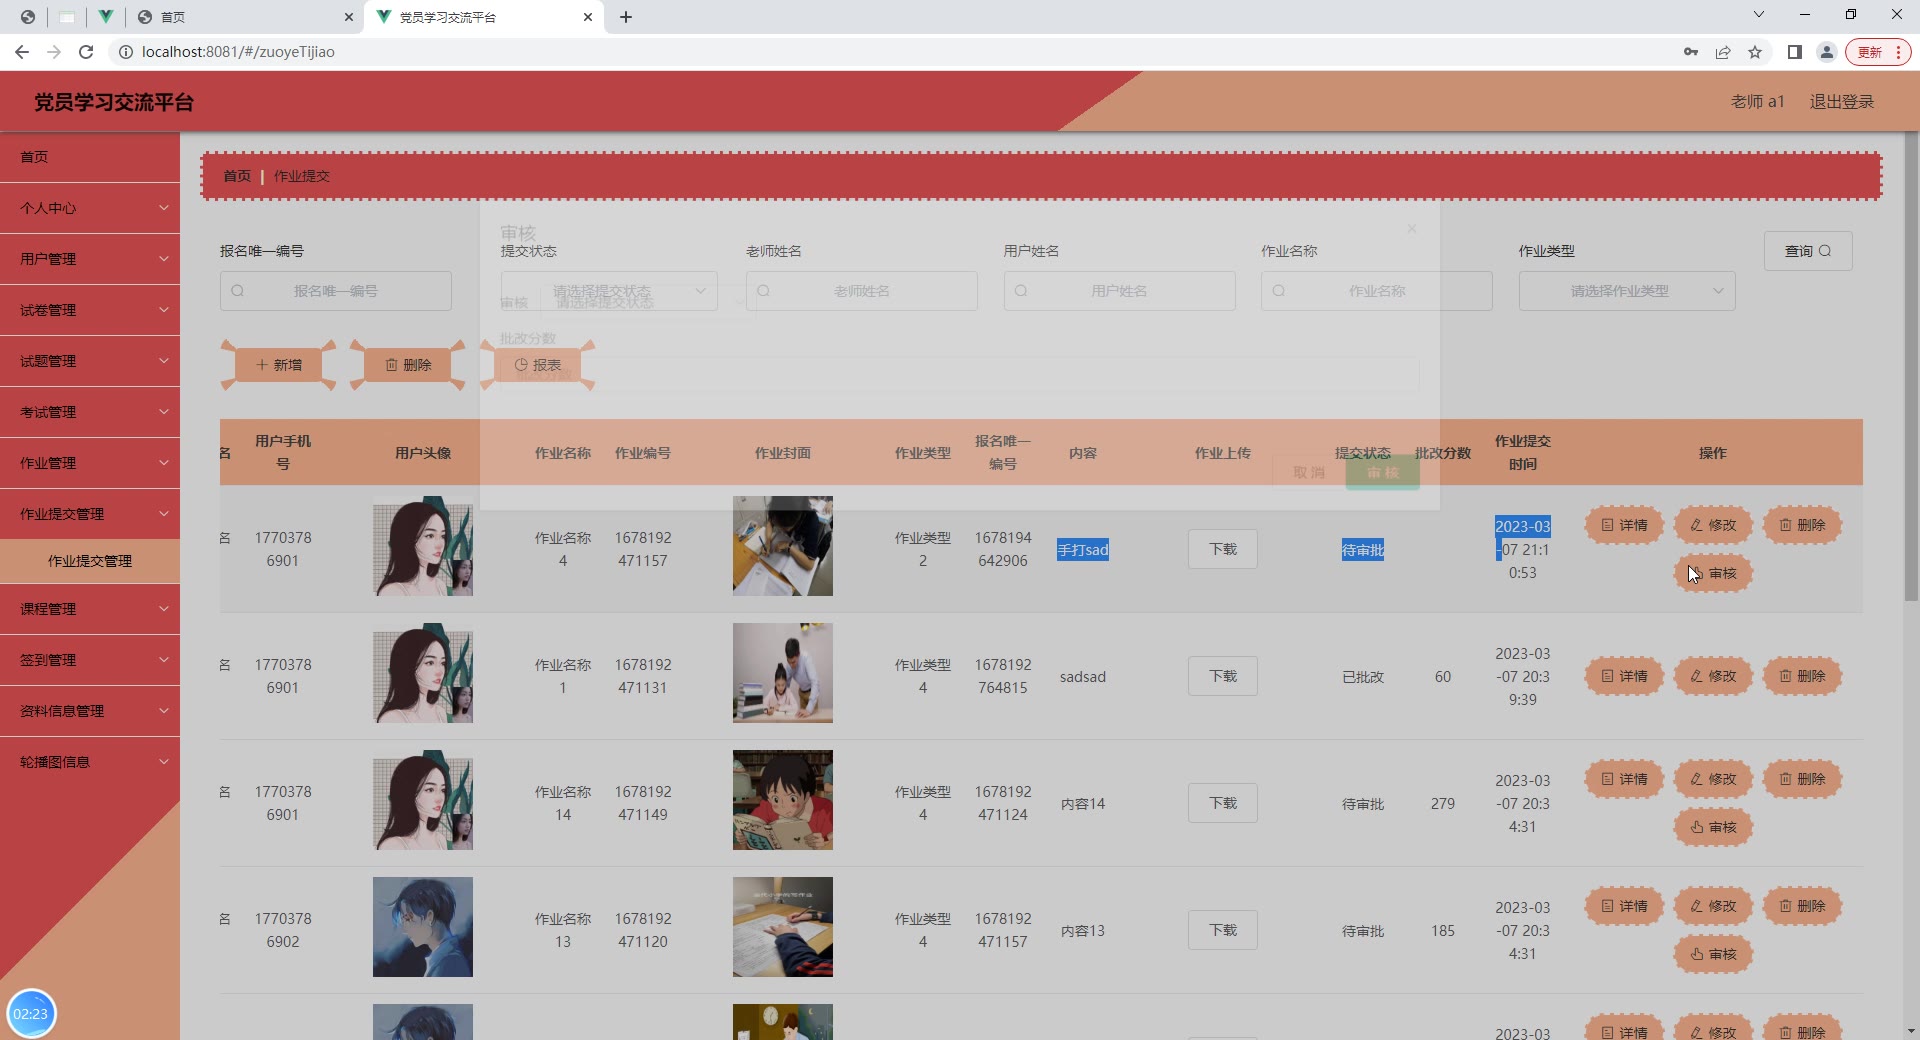Click 退出登录 to log out
The width and height of the screenshot is (1920, 1040).
pos(1842,101)
